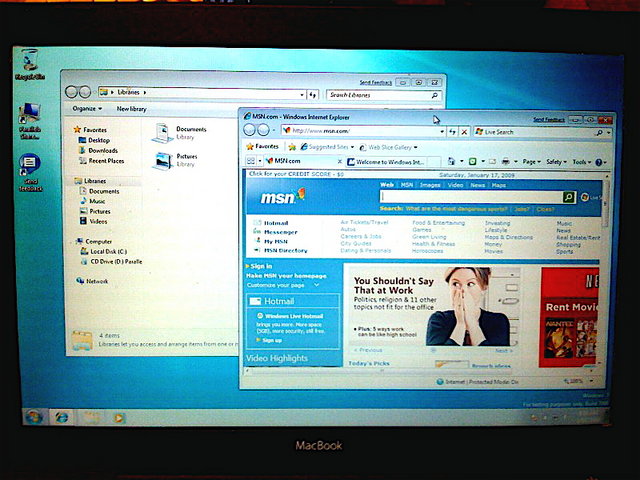The width and height of the screenshot is (640, 480).
Task: Open the MSN Directory link
Action: click(x=285, y=250)
